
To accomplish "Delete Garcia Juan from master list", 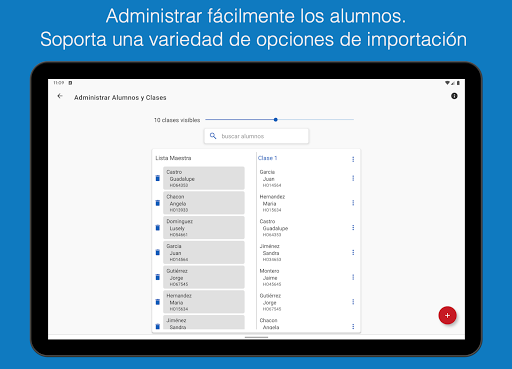I will [158, 252].
